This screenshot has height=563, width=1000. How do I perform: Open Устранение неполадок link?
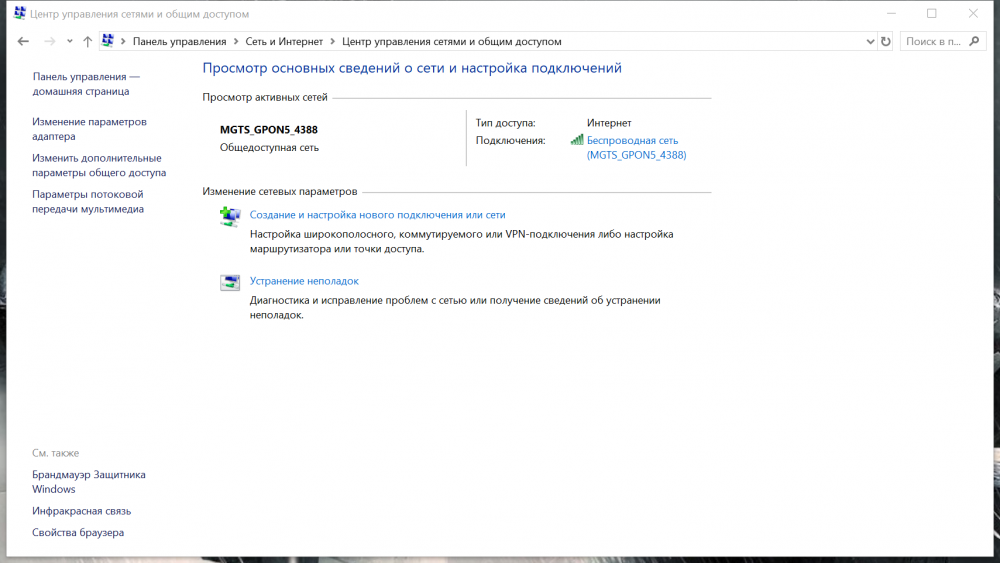[x=304, y=281]
